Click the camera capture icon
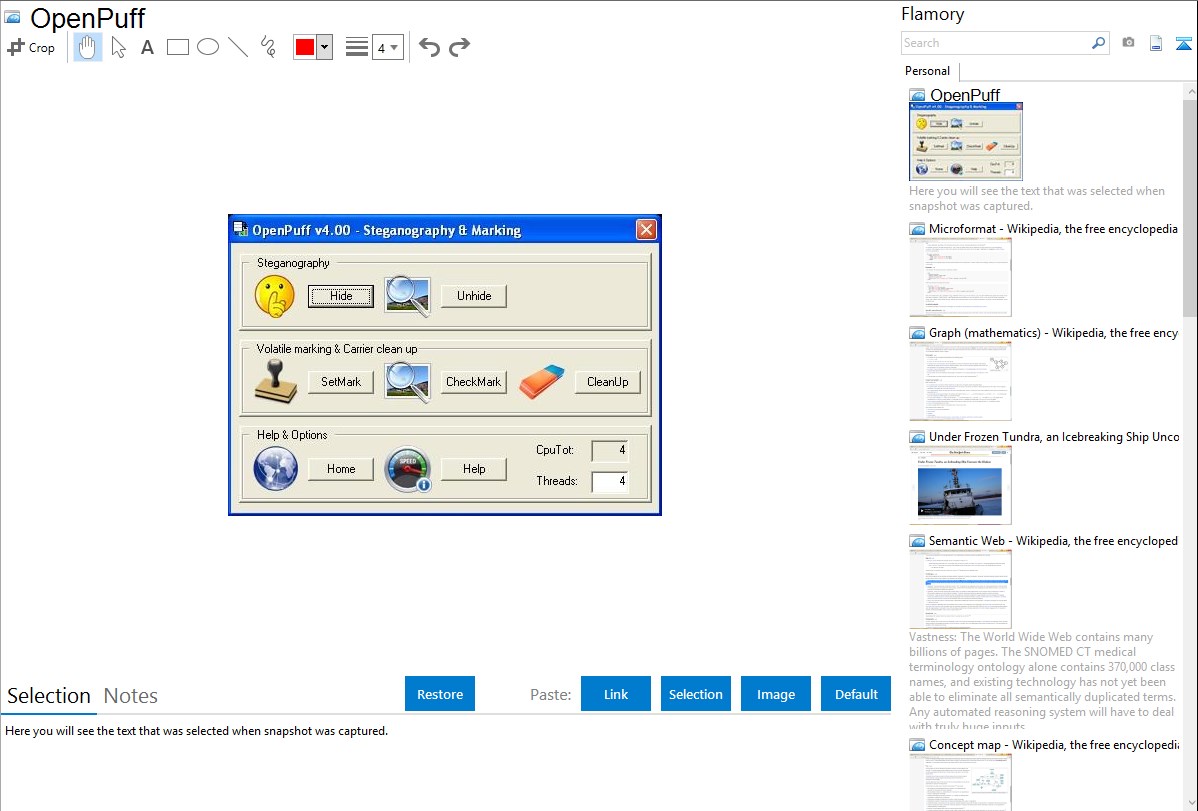1198x811 pixels. [x=1128, y=43]
